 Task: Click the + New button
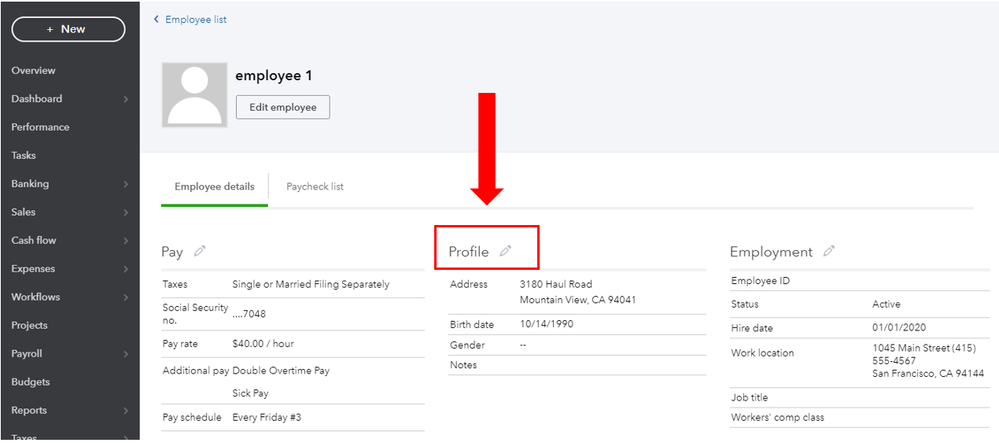68,29
